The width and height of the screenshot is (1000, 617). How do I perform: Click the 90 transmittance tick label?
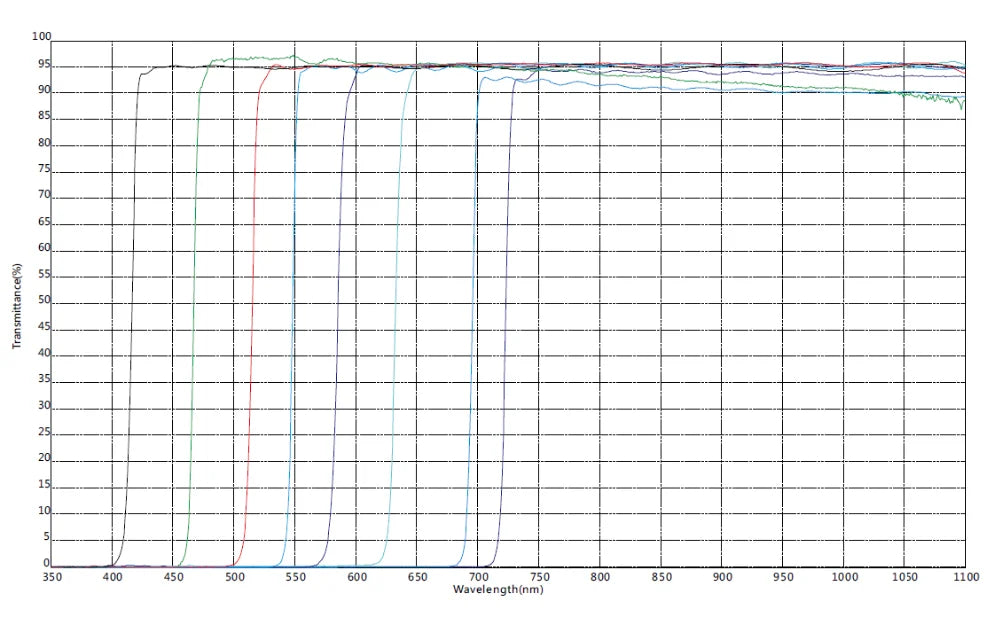[44, 90]
